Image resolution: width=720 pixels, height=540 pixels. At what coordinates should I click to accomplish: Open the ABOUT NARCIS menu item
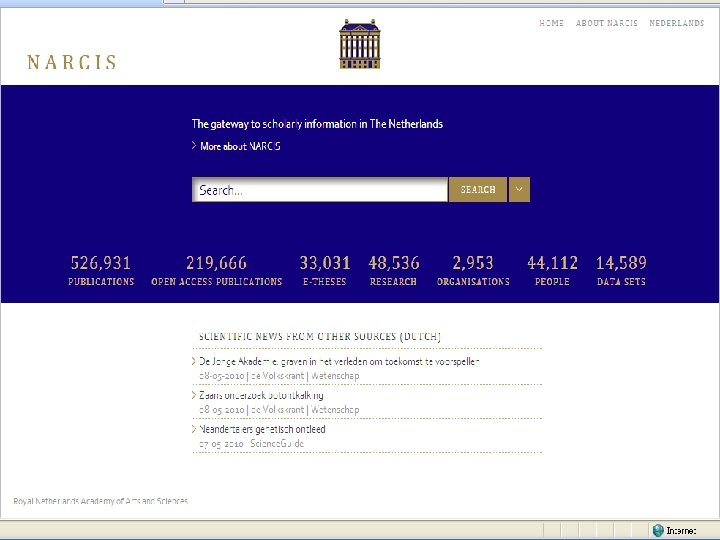[x=607, y=23]
